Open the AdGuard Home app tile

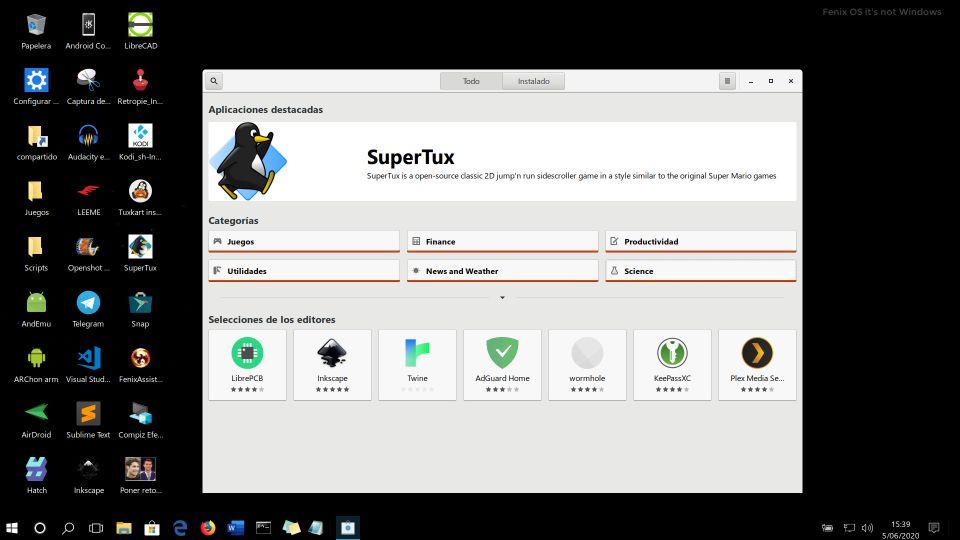tap(502, 365)
